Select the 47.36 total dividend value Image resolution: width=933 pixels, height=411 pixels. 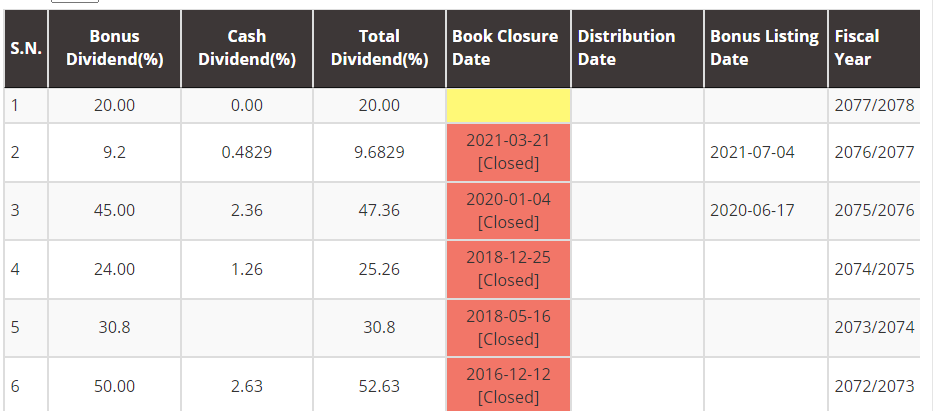pyautogui.click(x=379, y=210)
